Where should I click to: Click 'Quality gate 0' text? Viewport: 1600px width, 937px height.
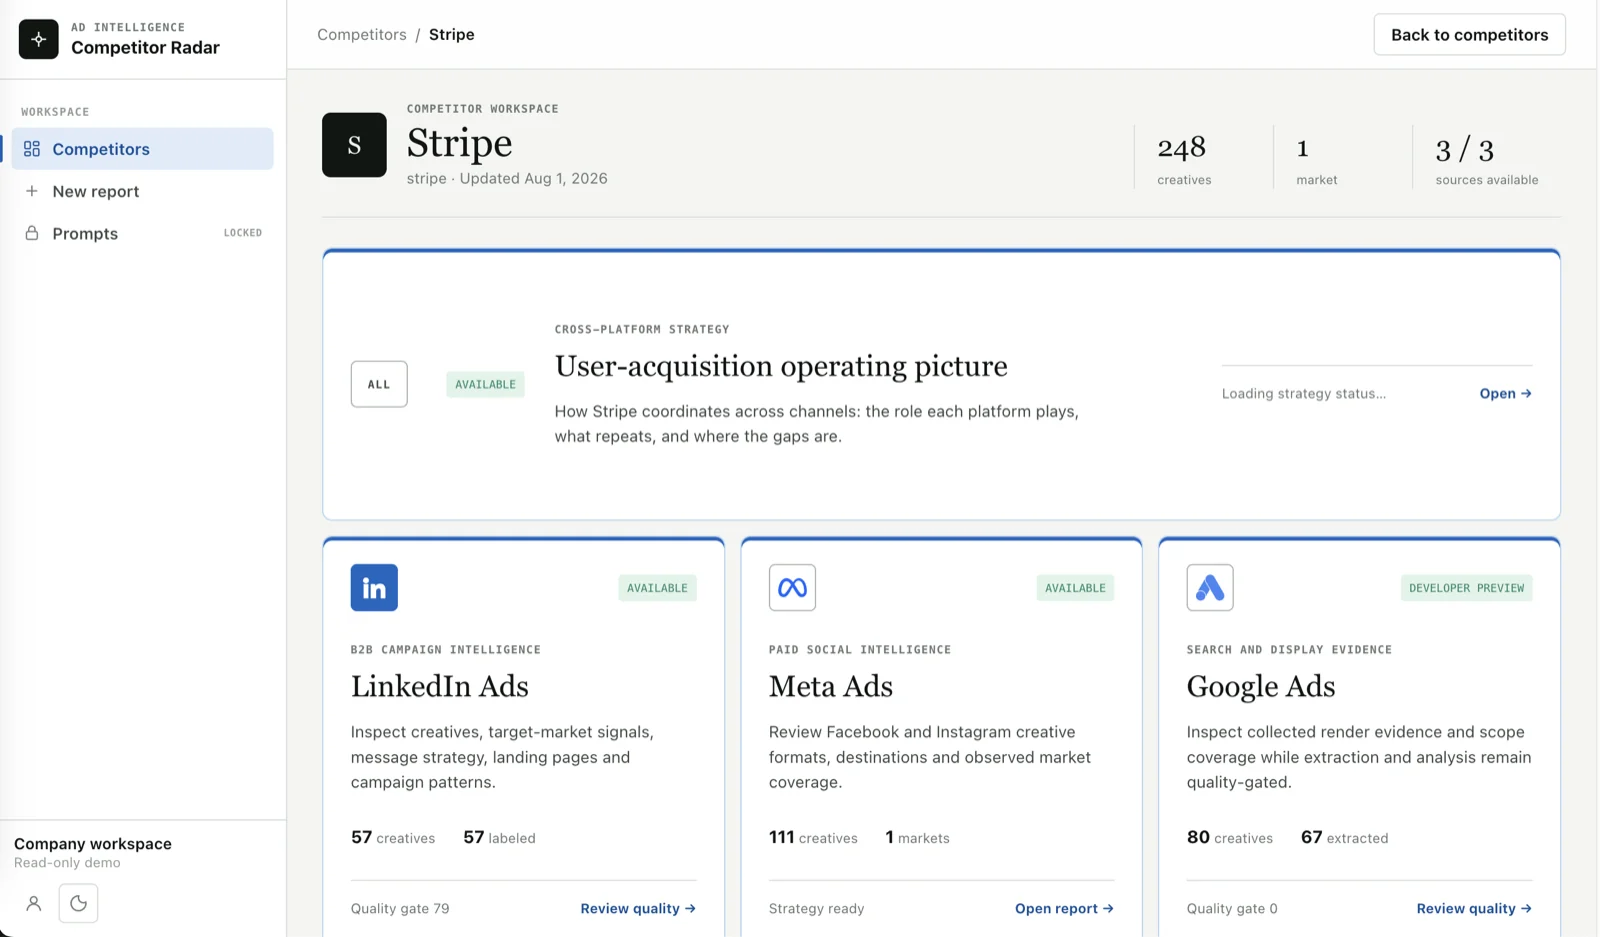pyautogui.click(x=1232, y=909)
